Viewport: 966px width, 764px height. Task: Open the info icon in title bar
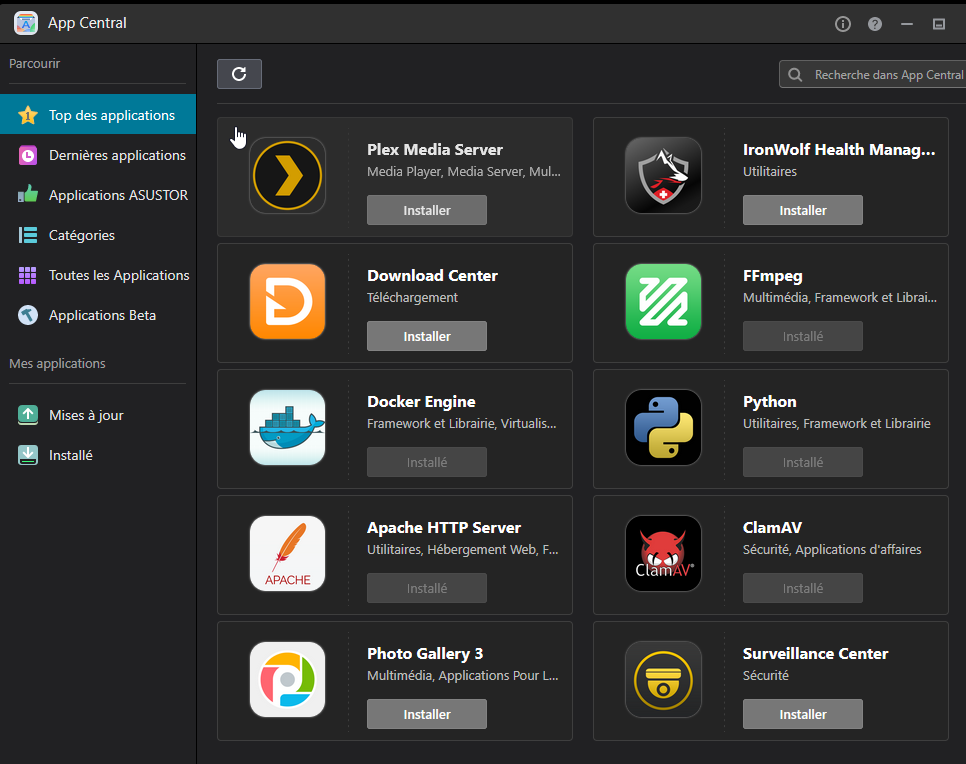pyautogui.click(x=843, y=24)
